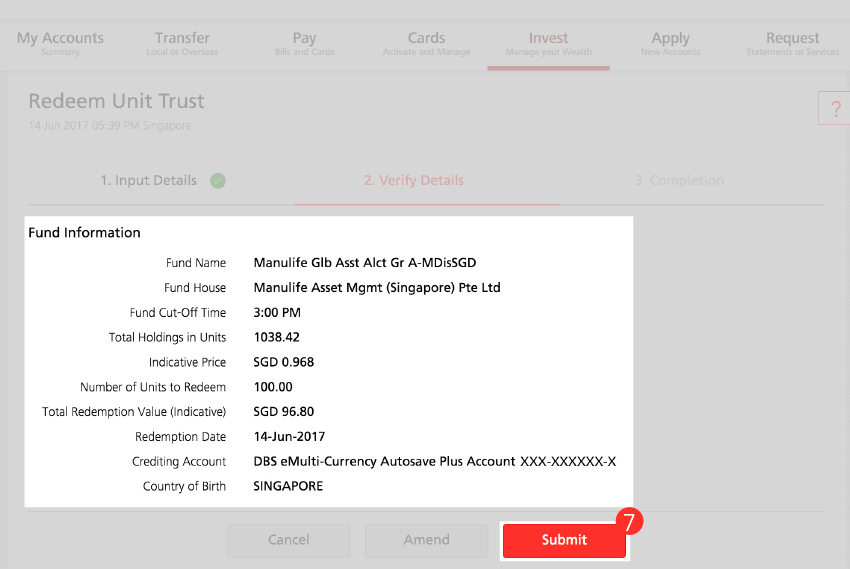Click the Crediting Account label

click(179, 462)
